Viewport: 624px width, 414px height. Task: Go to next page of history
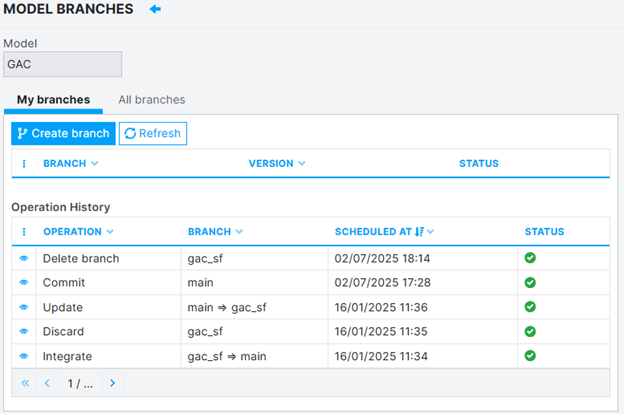coord(113,383)
